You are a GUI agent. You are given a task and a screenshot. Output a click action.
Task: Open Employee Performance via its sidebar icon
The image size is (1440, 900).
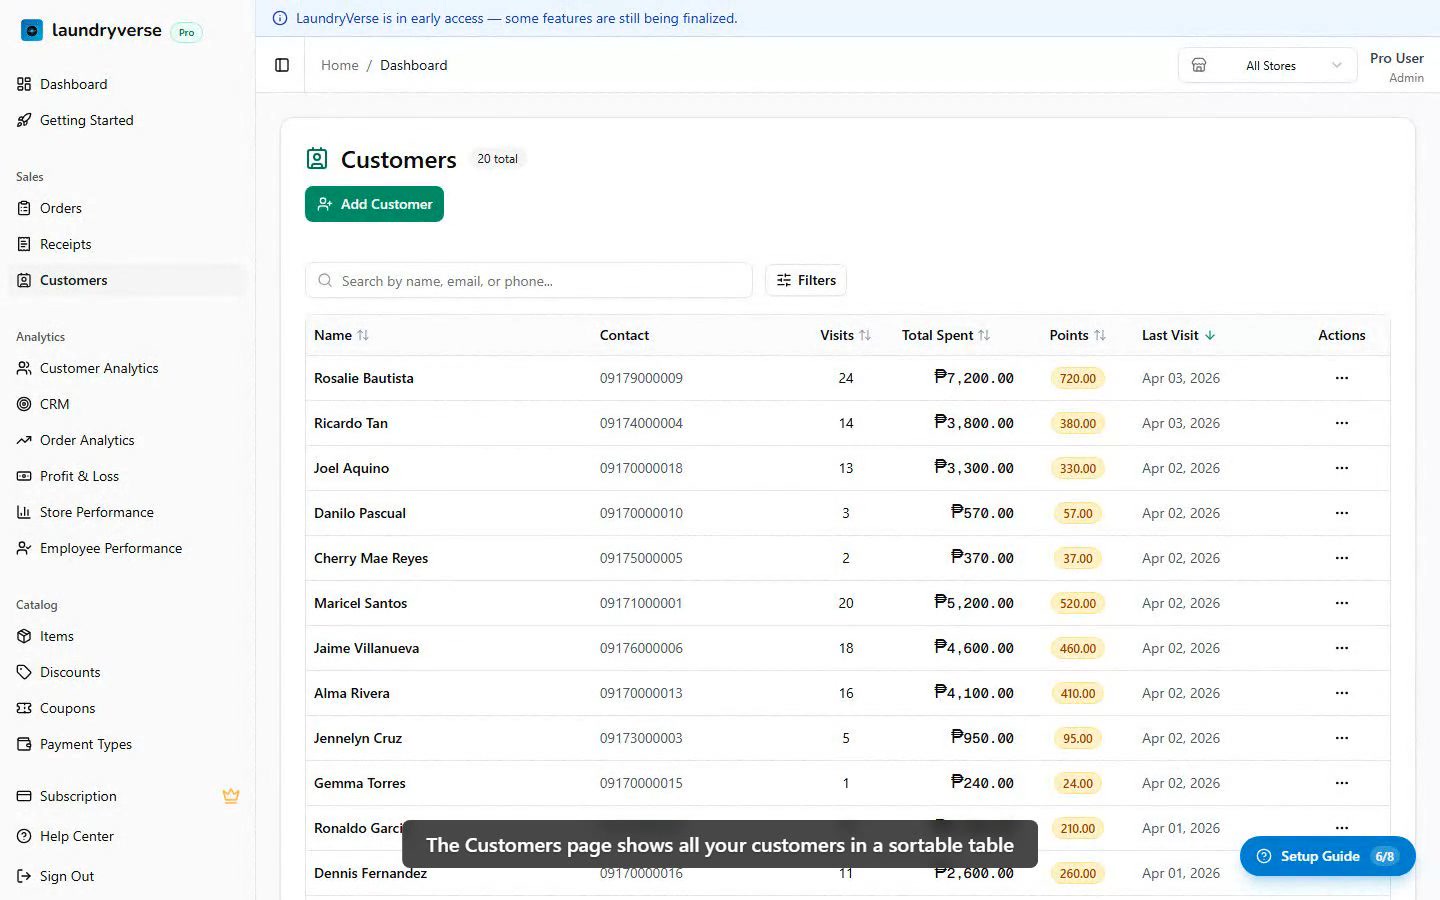click(x=24, y=548)
